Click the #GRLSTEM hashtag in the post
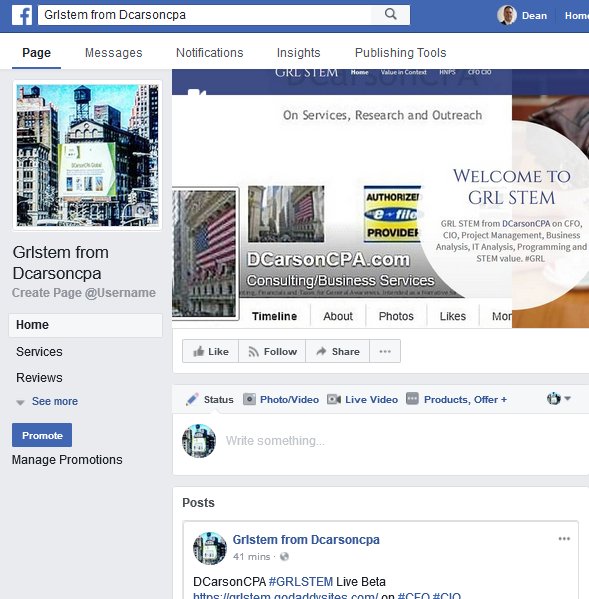The image size is (589, 599). (x=301, y=581)
